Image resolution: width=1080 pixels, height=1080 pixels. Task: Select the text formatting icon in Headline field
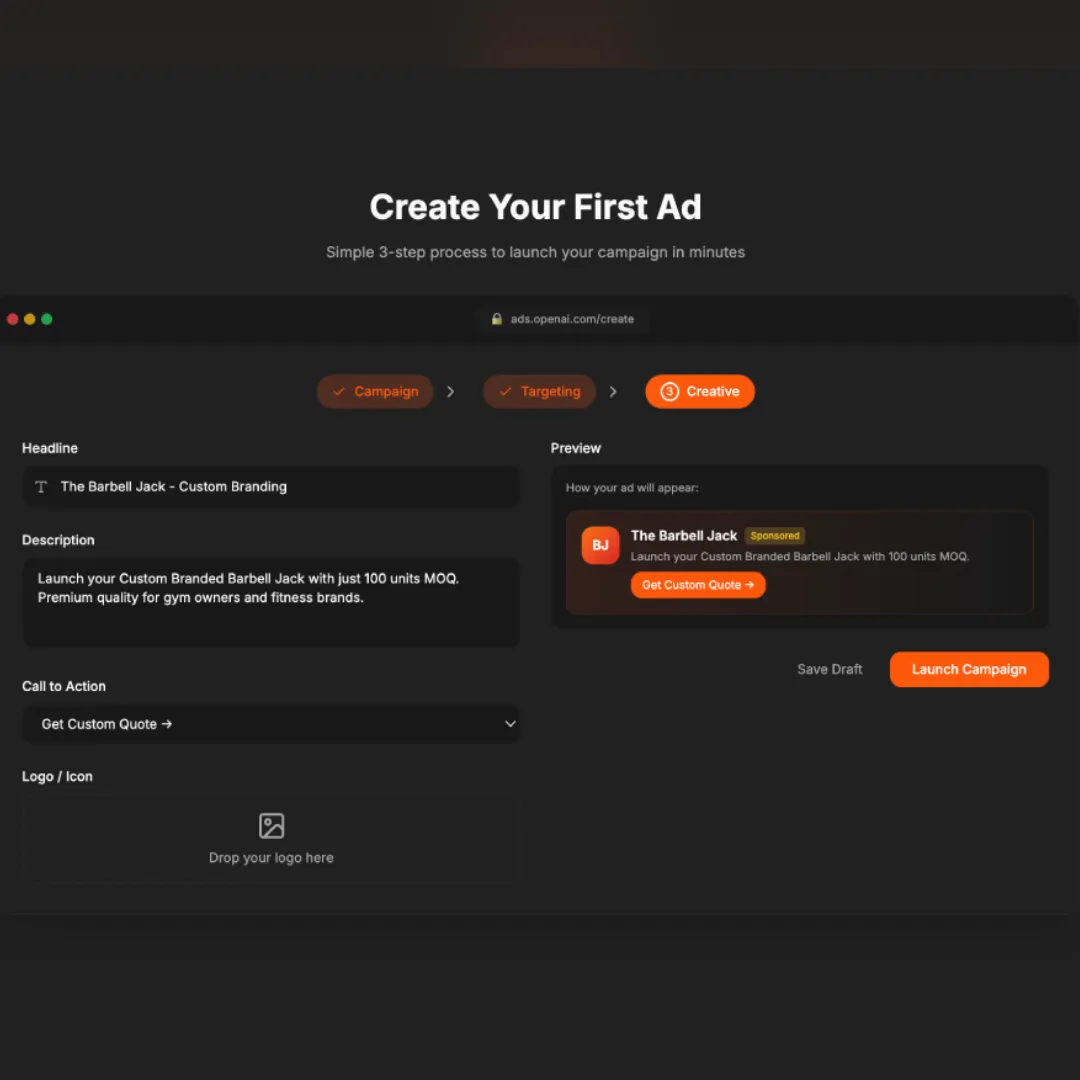41,487
